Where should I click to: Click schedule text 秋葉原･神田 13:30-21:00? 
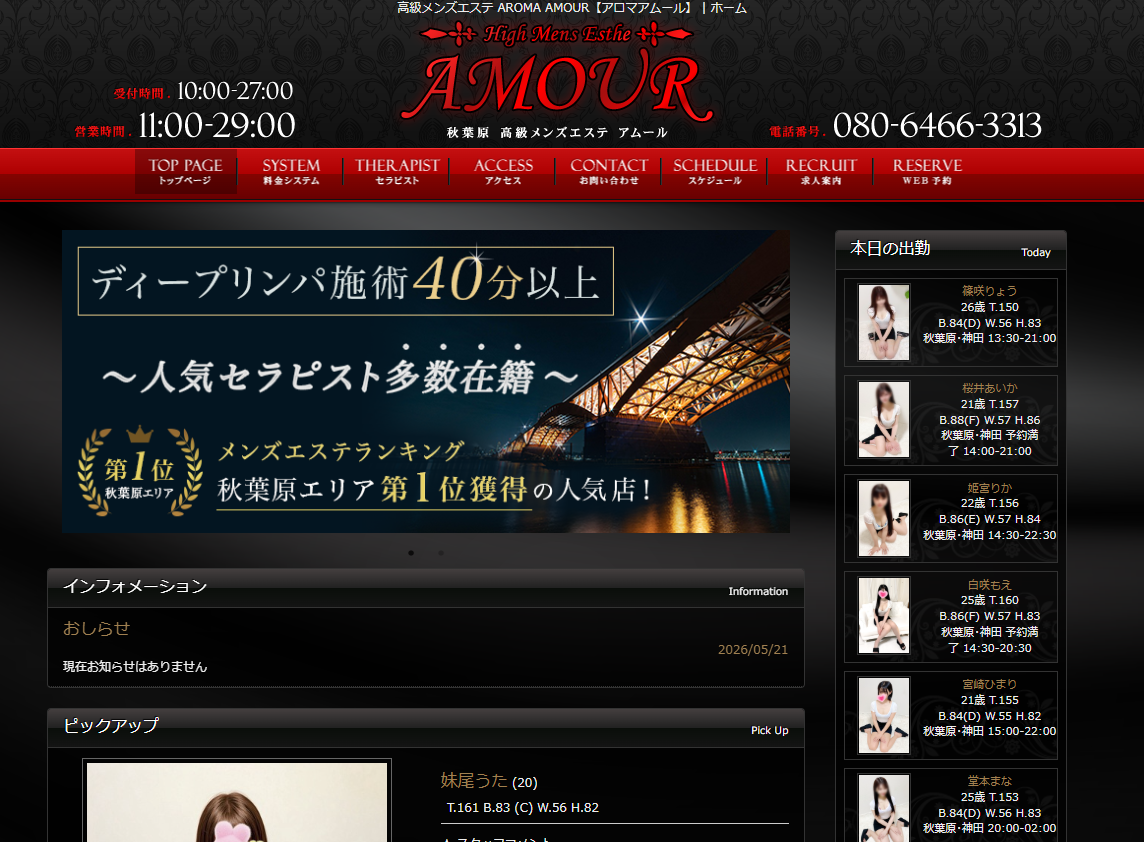coord(989,339)
